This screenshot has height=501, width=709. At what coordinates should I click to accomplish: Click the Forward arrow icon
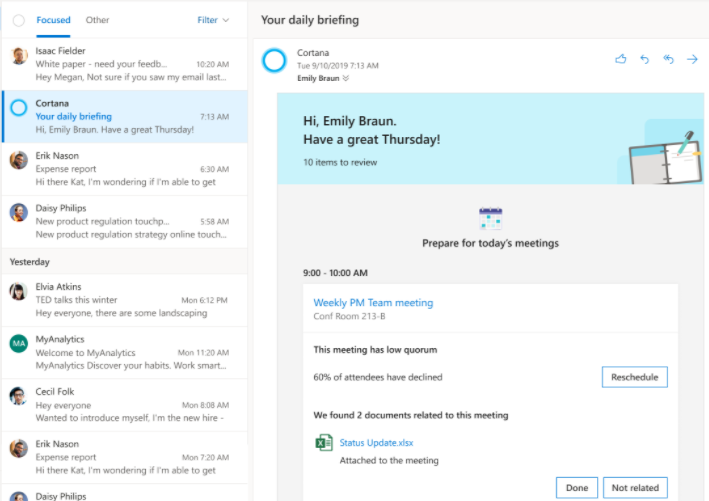coord(692,60)
